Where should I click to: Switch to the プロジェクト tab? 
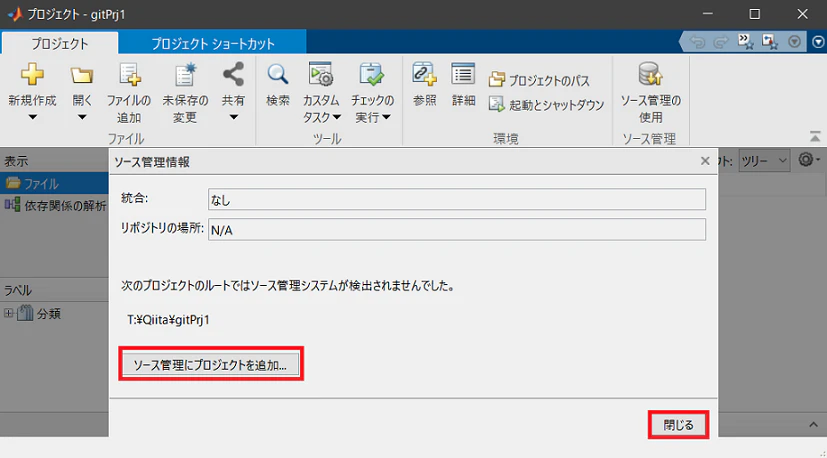point(60,43)
